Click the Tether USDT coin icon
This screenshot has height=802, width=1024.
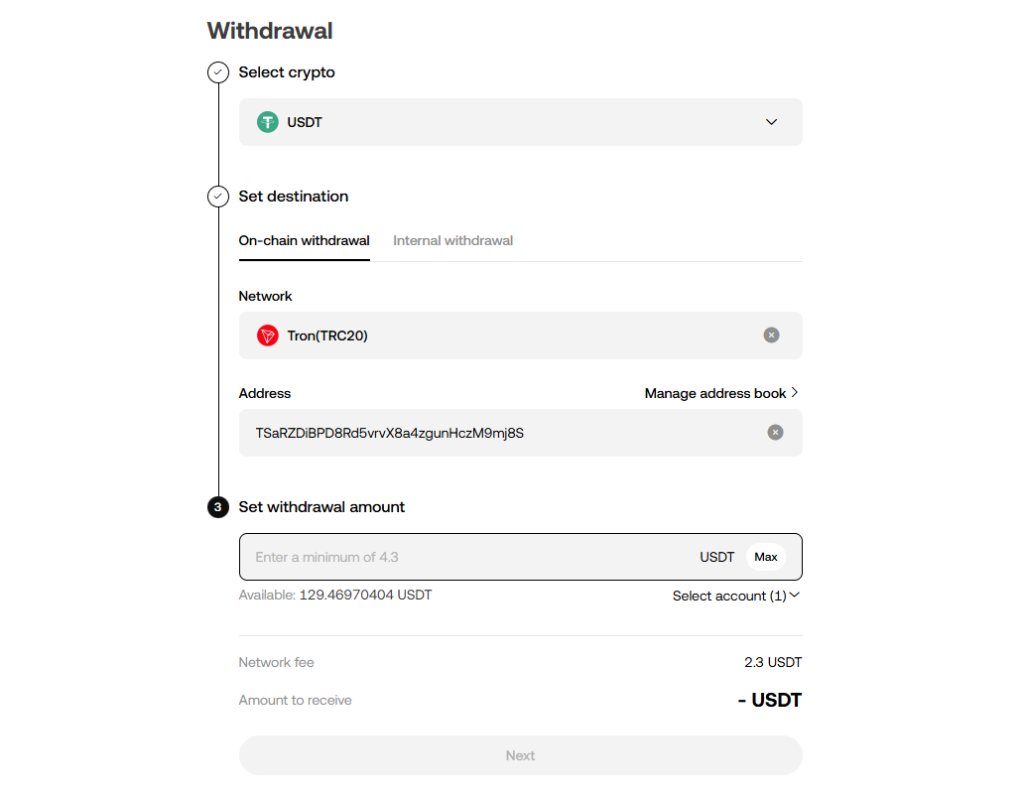point(267,122)
